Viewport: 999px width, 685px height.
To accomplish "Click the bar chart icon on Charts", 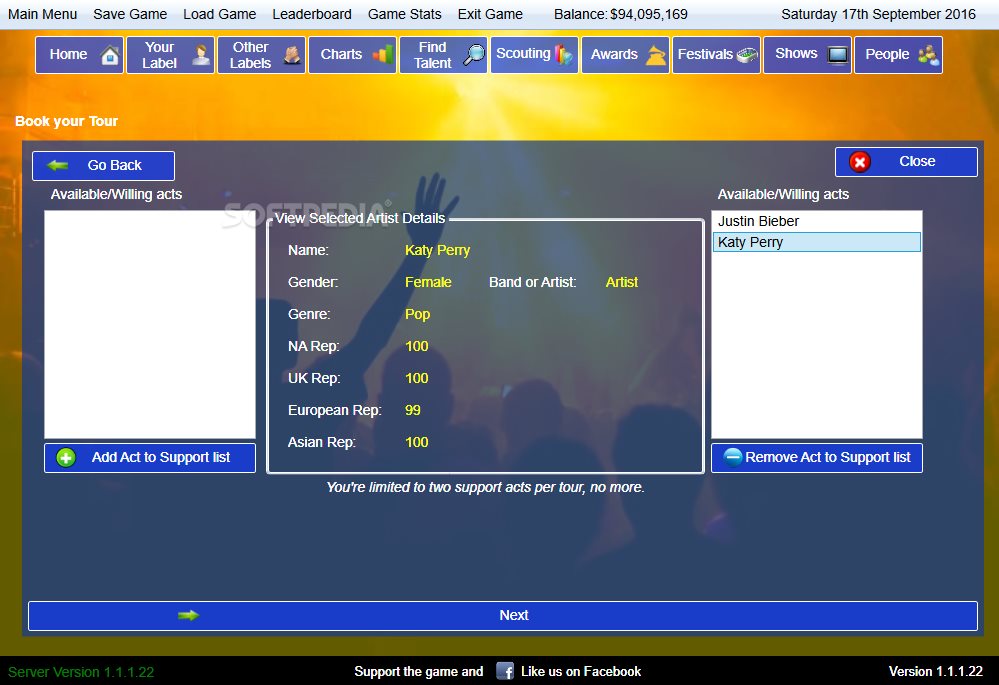I will pyautogui.click(x=383, y=55).
